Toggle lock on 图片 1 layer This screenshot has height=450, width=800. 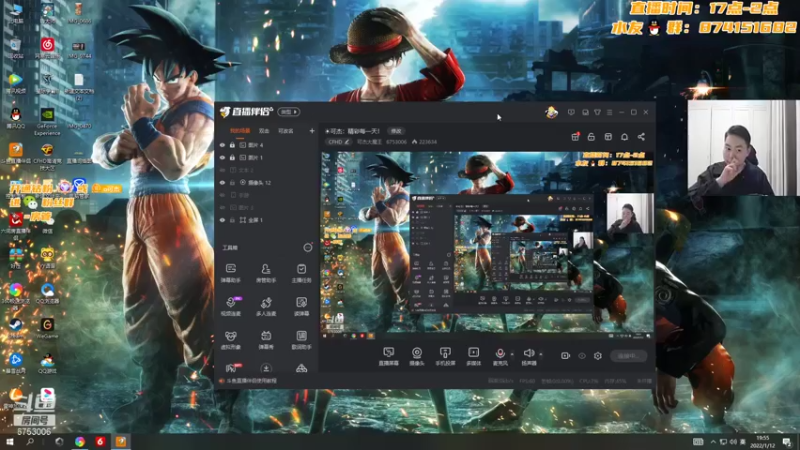tap(232, 158)
